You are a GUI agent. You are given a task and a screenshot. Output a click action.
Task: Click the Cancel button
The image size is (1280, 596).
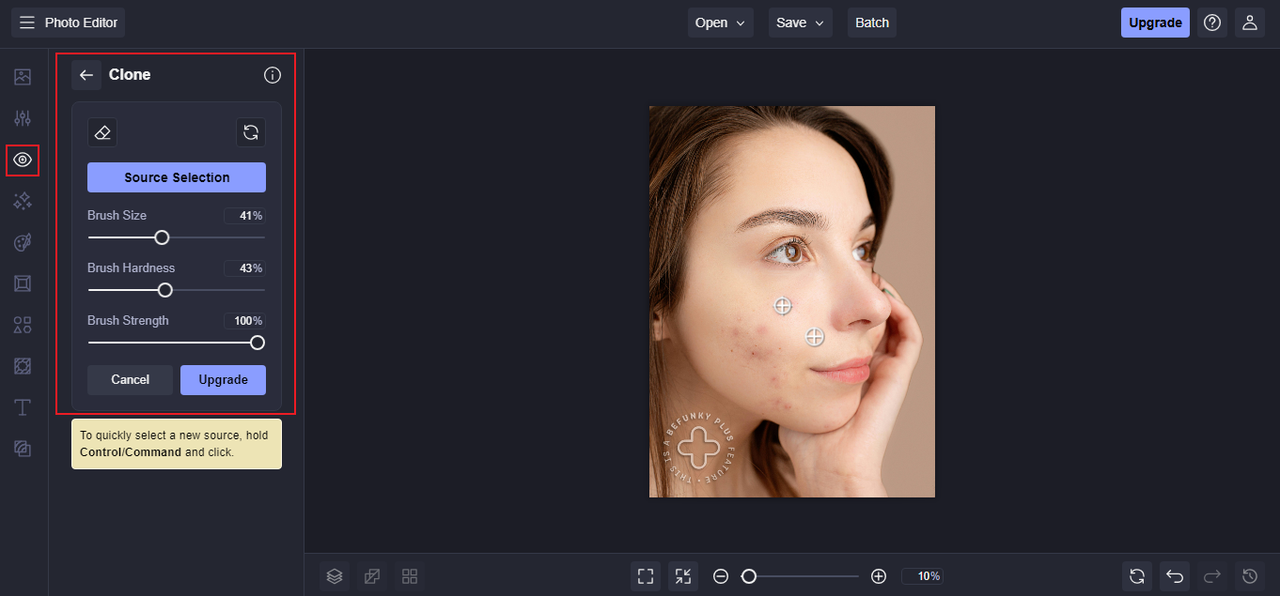pyautogui.click(x=130, y=380)
